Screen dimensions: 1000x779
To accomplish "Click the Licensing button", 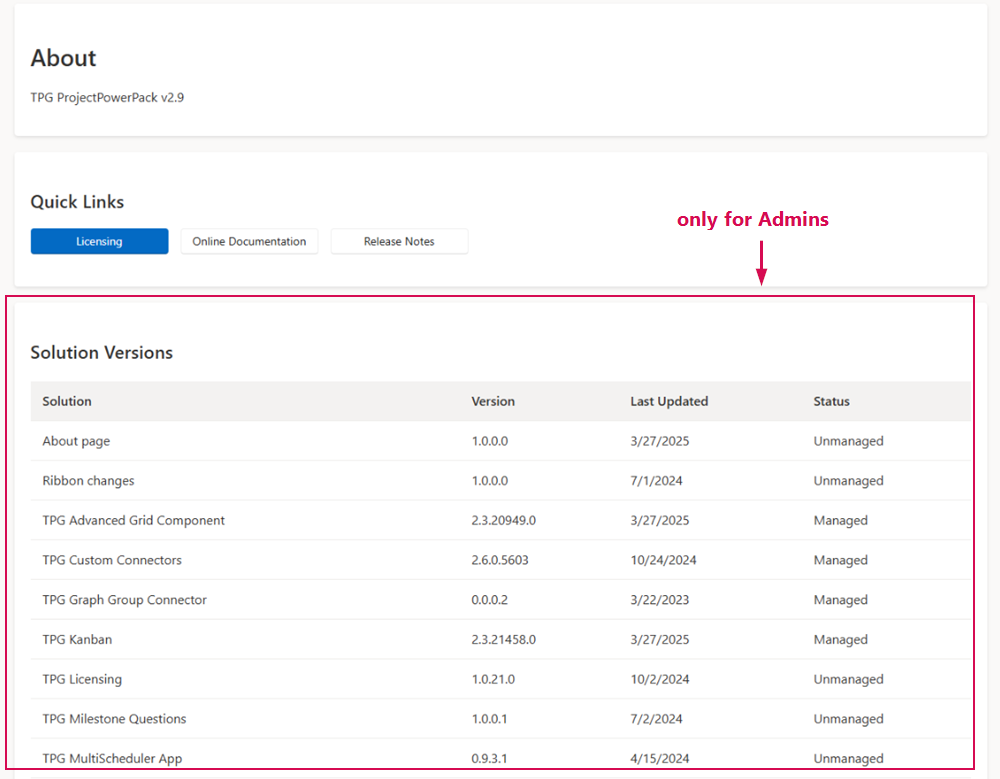I will [99, 241].
